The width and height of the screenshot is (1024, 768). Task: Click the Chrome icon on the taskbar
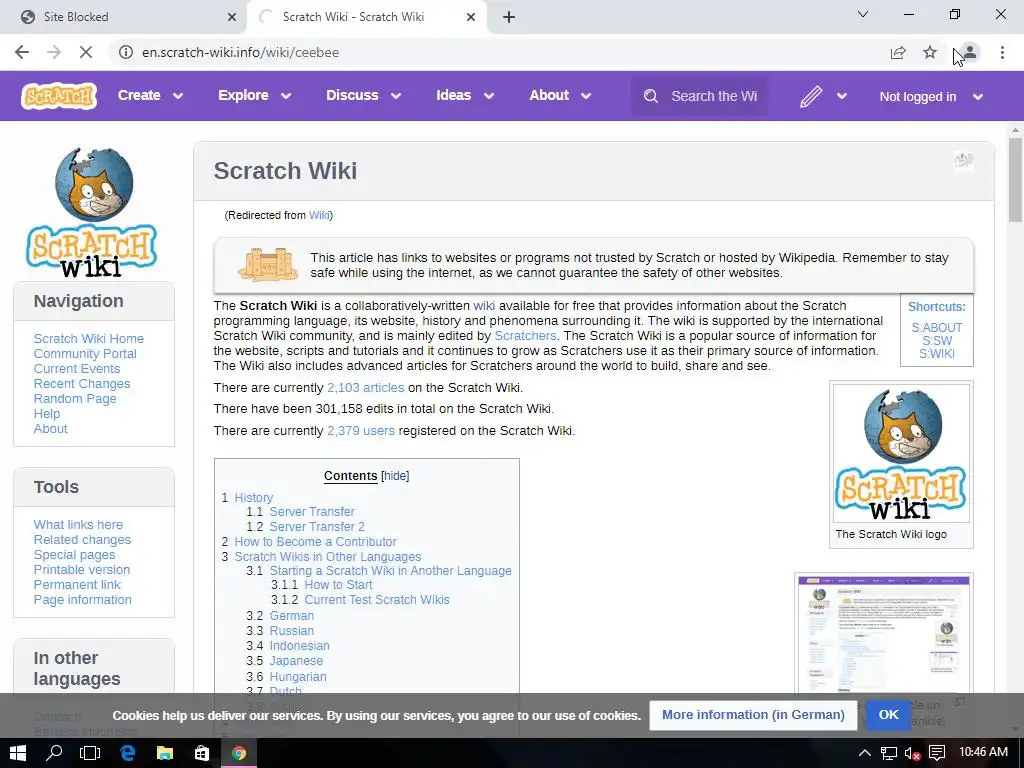(239, 753)
